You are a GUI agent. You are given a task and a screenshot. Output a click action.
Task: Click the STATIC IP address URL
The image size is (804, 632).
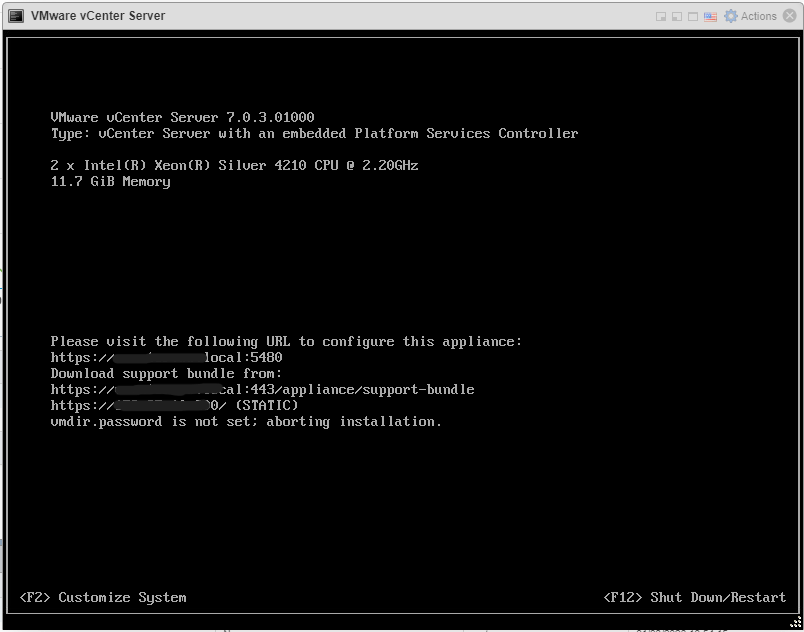[174, 405]
